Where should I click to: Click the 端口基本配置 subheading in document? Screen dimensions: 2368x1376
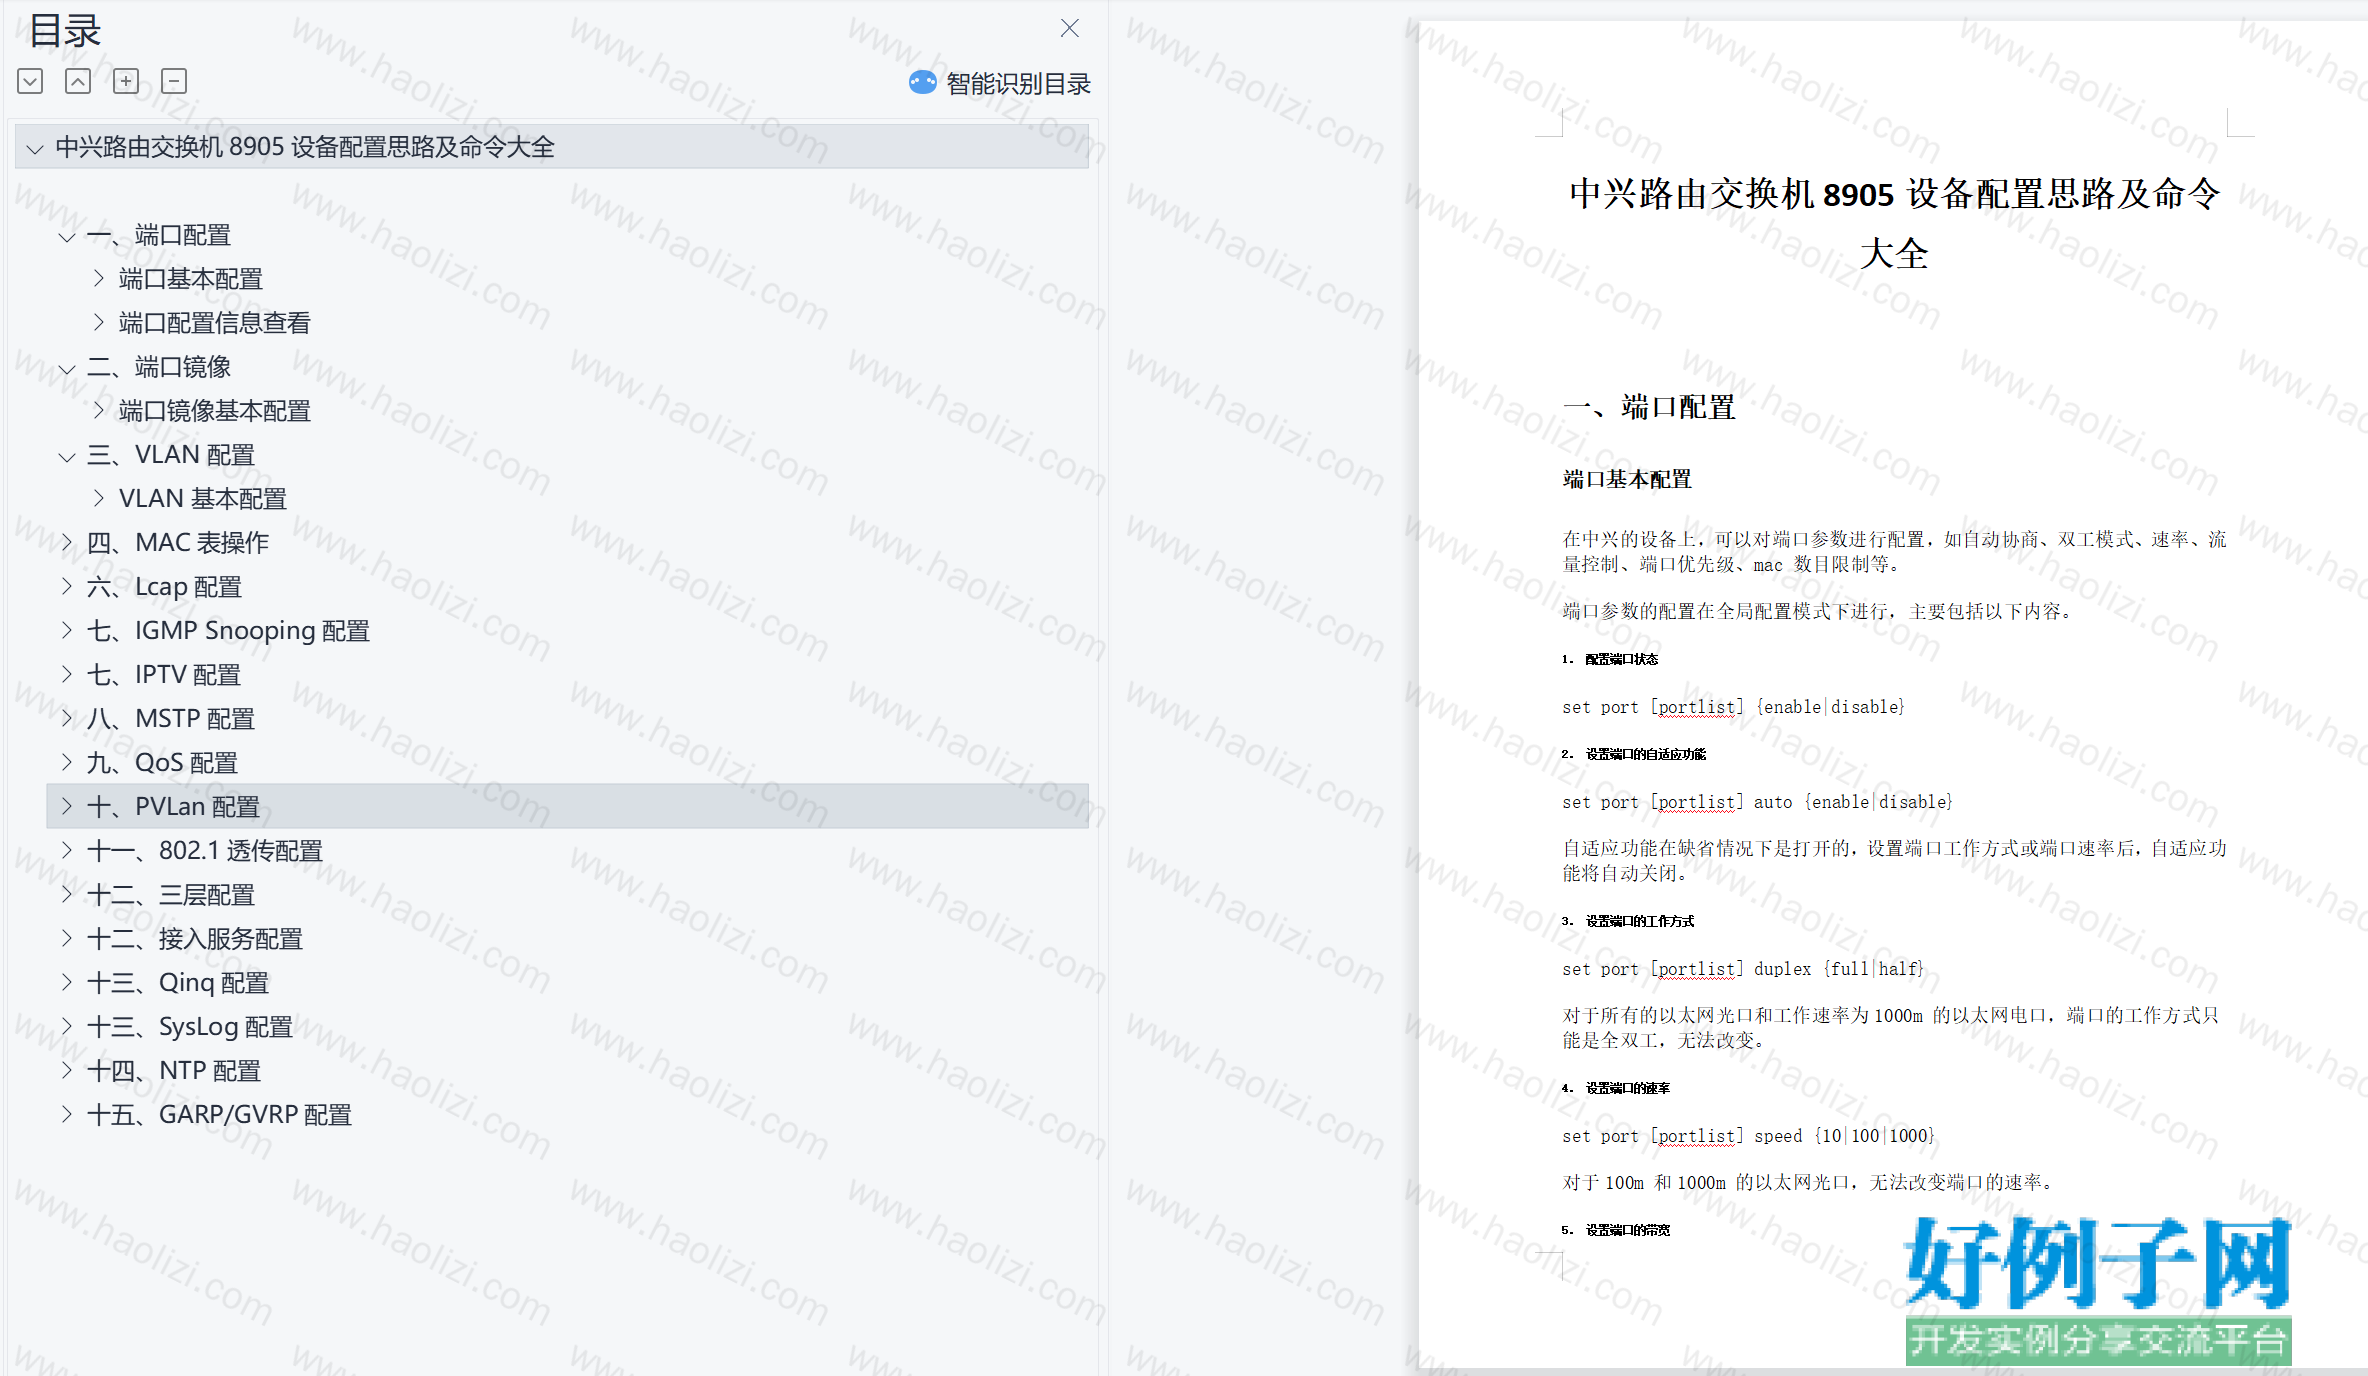1627,479
